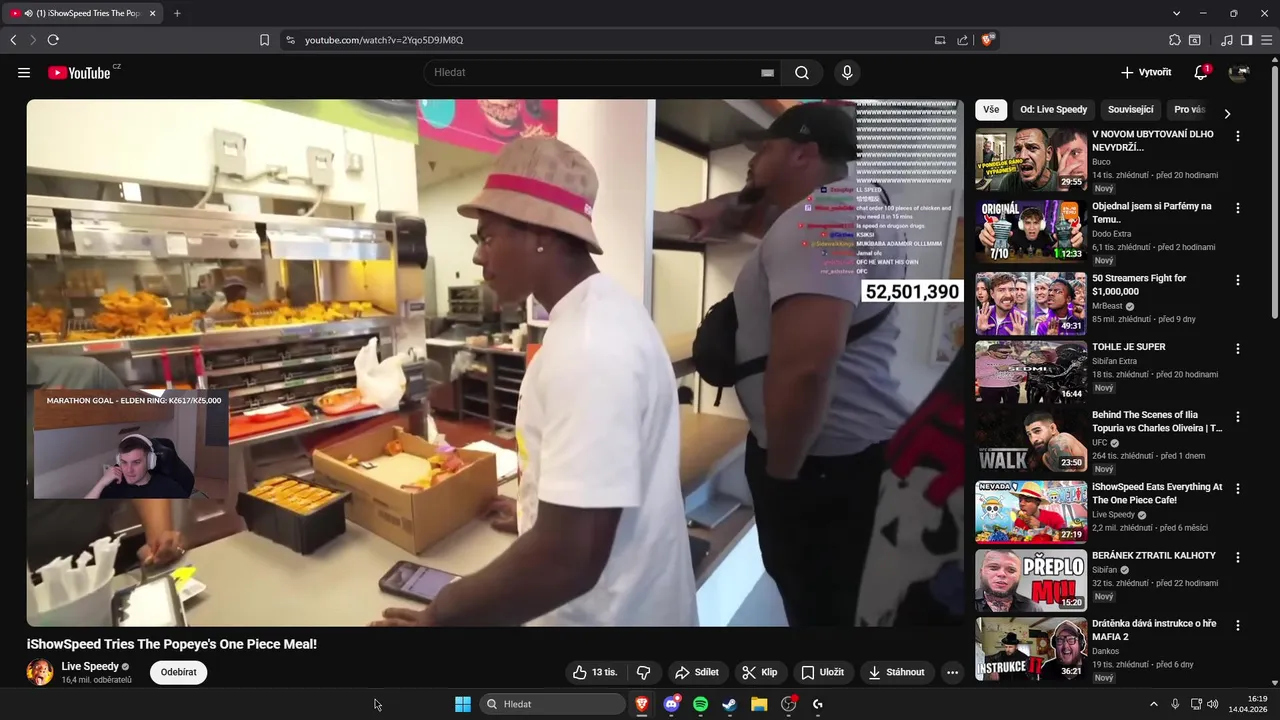Select the Pro vás filter chip
Screen dimensions: 1280x720
pyautogui.click(x=1190, y=110)
